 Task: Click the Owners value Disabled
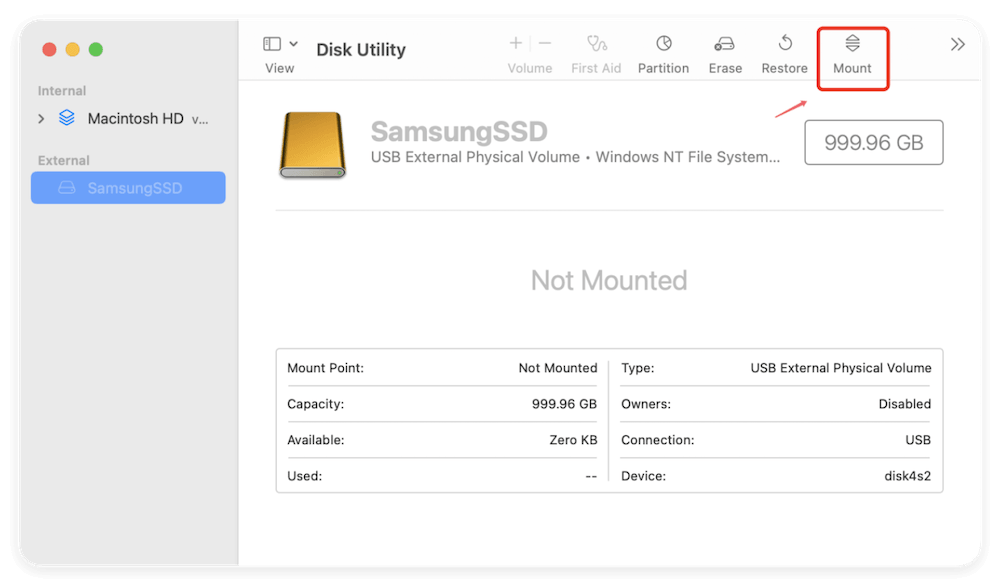click(904, 404)
